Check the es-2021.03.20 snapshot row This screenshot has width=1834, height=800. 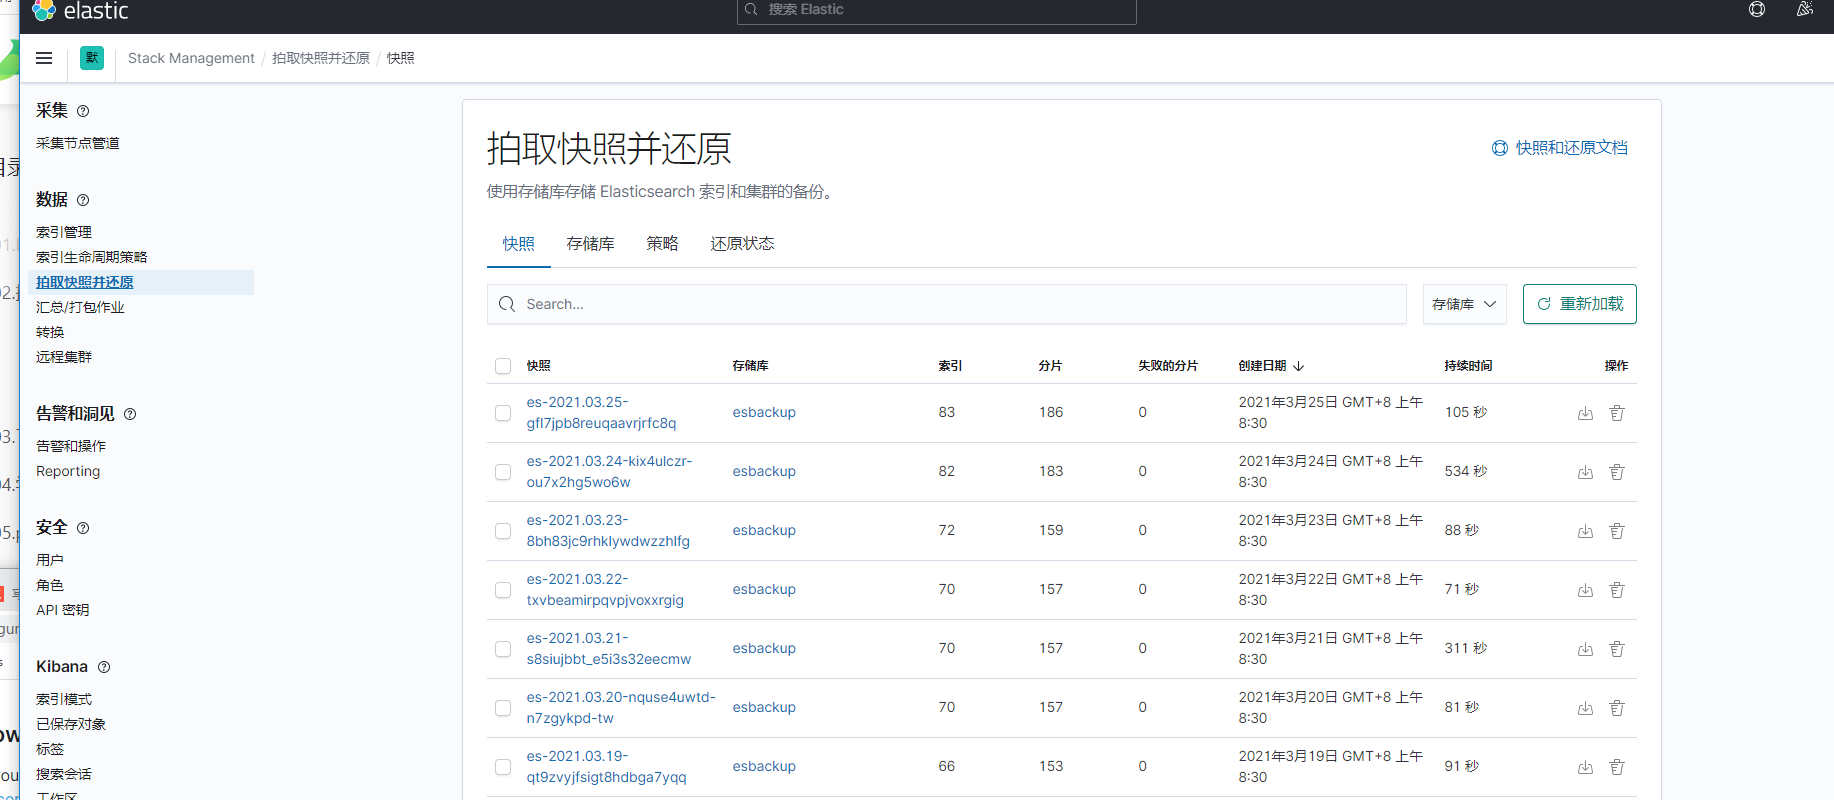503,708
